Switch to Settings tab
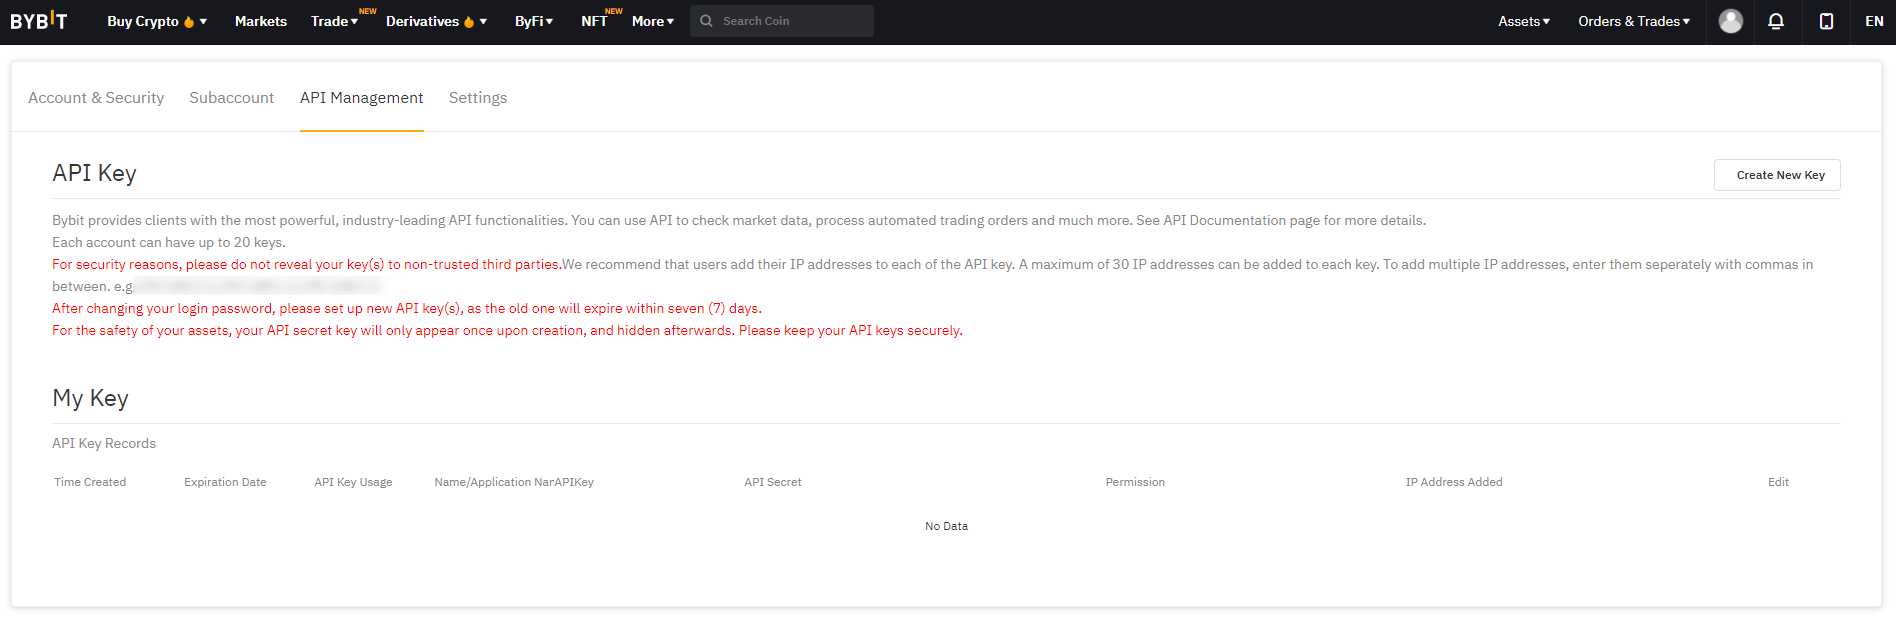This screenshot has width=1896, height=640. coord(478,98)
